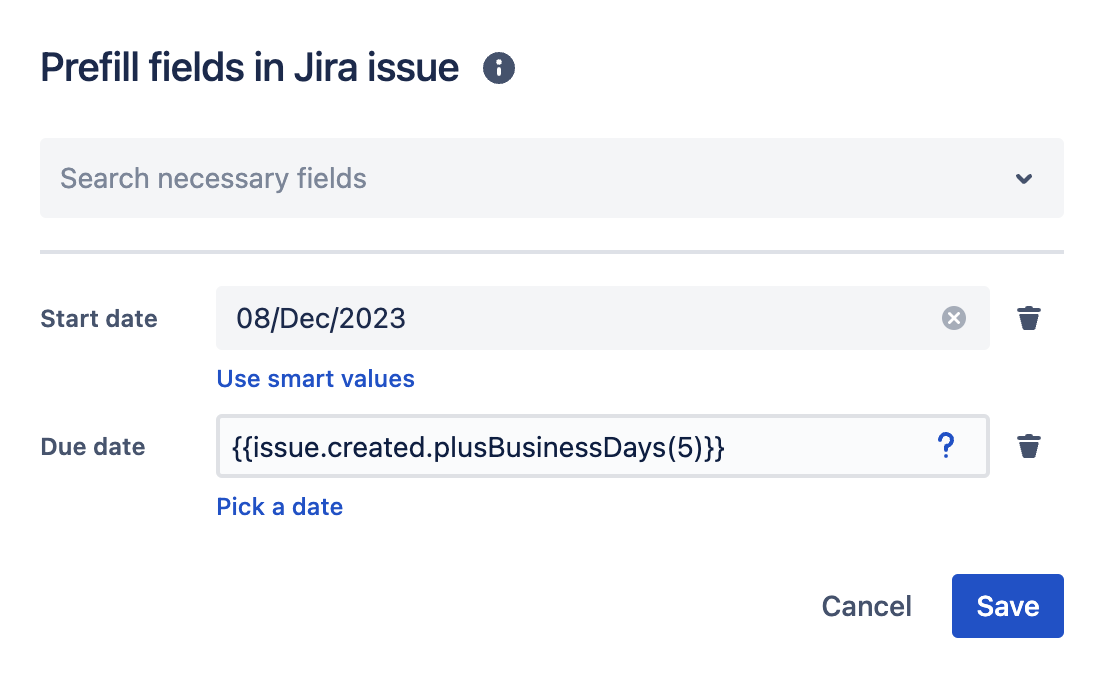This screenshot has height=684, width=1106.
Task: Switch Due date to Pick a date
Action: tap(280, 507)
